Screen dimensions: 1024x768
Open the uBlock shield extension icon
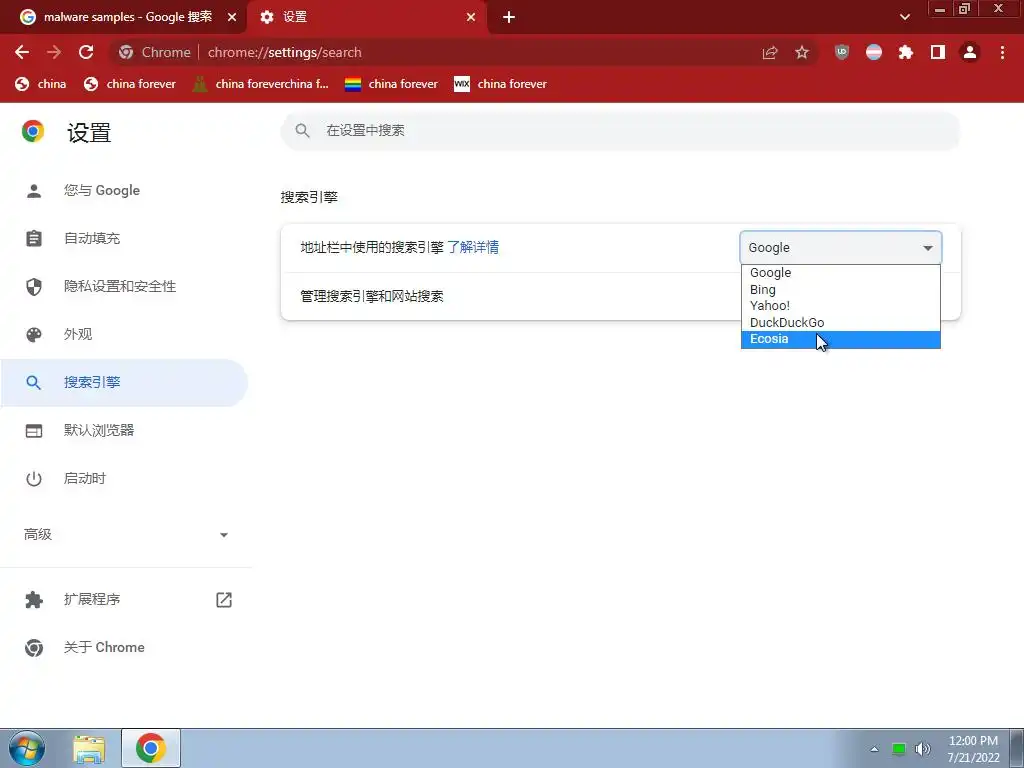(x=842, y=52)
